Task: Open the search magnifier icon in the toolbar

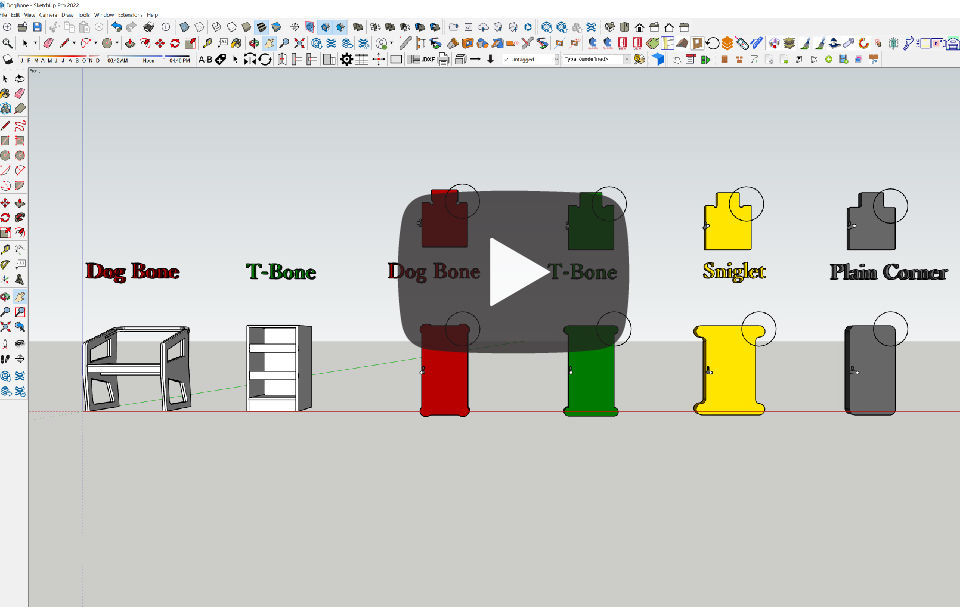Action: click(7, 43)
